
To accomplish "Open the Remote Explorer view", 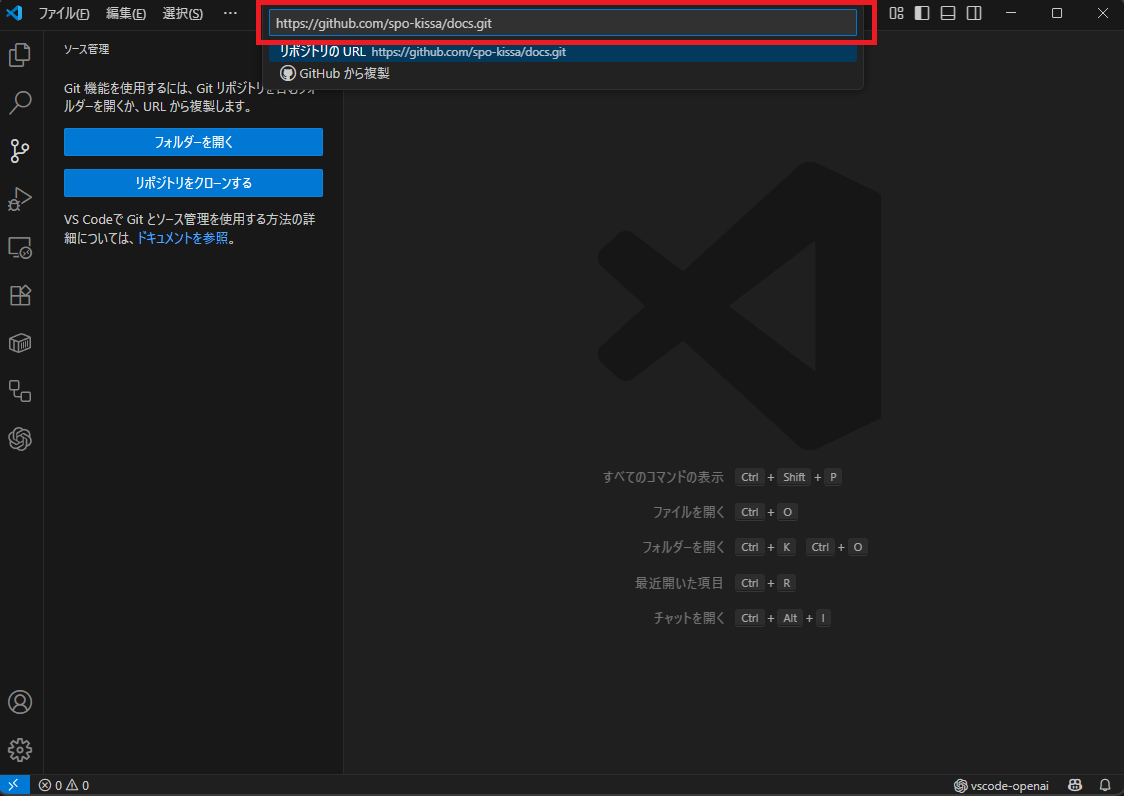I will pyautogui.click(x=20, y=247).
